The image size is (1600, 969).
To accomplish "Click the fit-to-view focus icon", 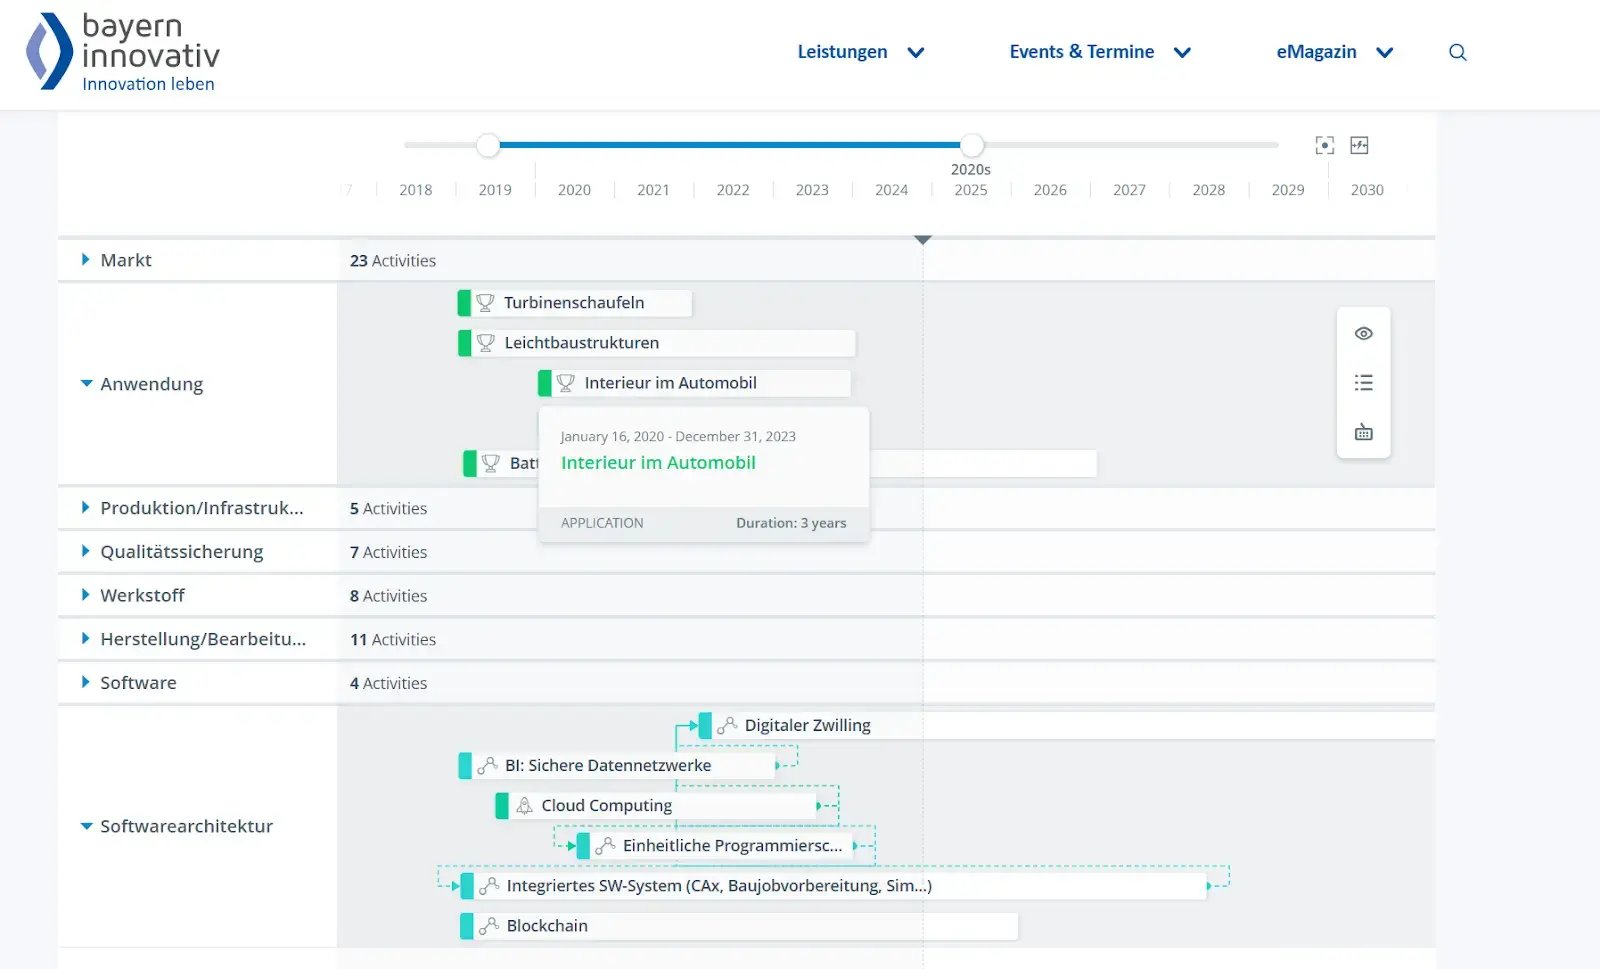I will point(1324,146).
